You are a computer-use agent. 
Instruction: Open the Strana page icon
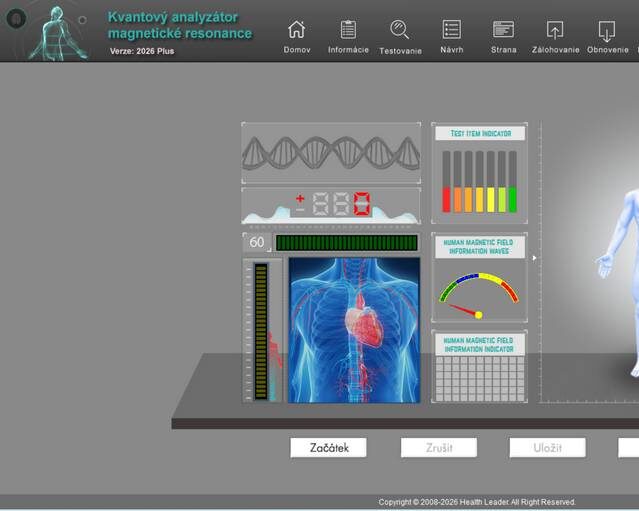[503, 30]
